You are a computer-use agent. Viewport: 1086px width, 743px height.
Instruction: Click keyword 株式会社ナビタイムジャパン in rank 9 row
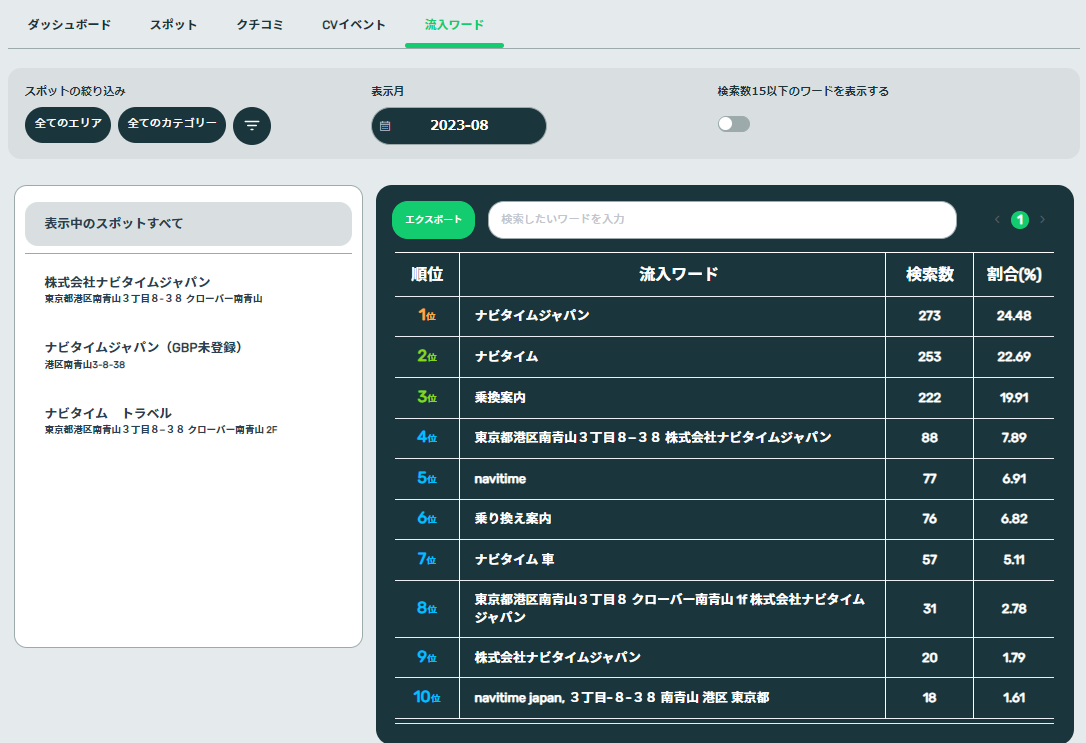pyautogui.click(x=558, y=657)
